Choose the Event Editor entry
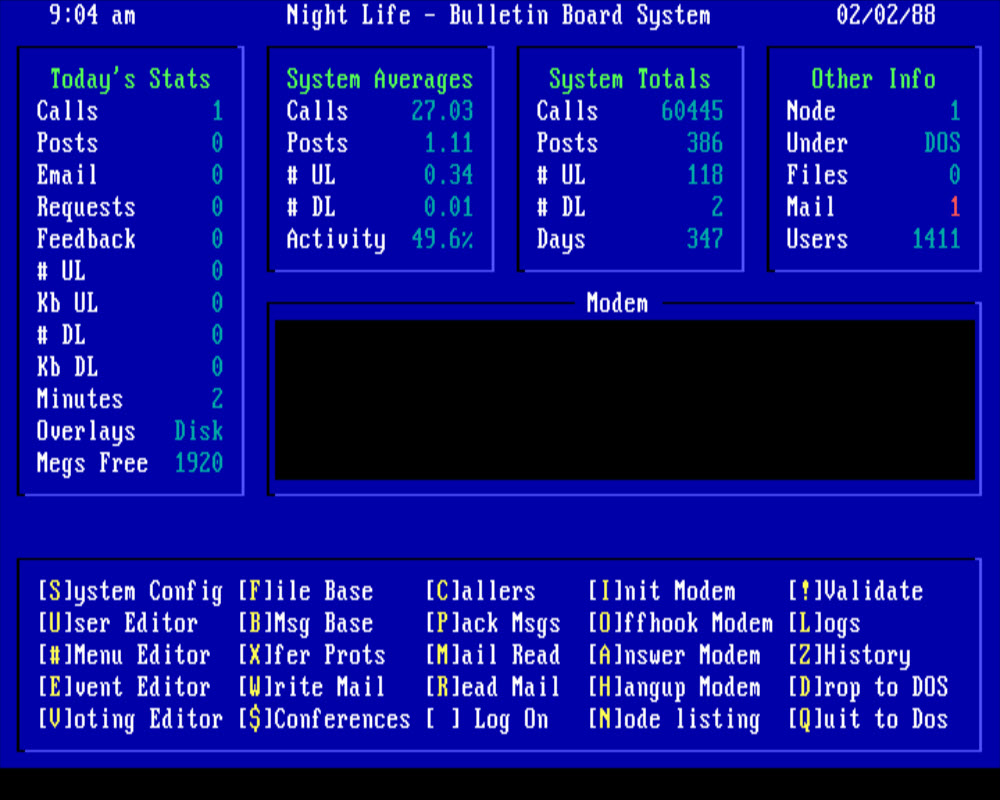This screenshot has height=800, width=1000. [x=124, y=687]
